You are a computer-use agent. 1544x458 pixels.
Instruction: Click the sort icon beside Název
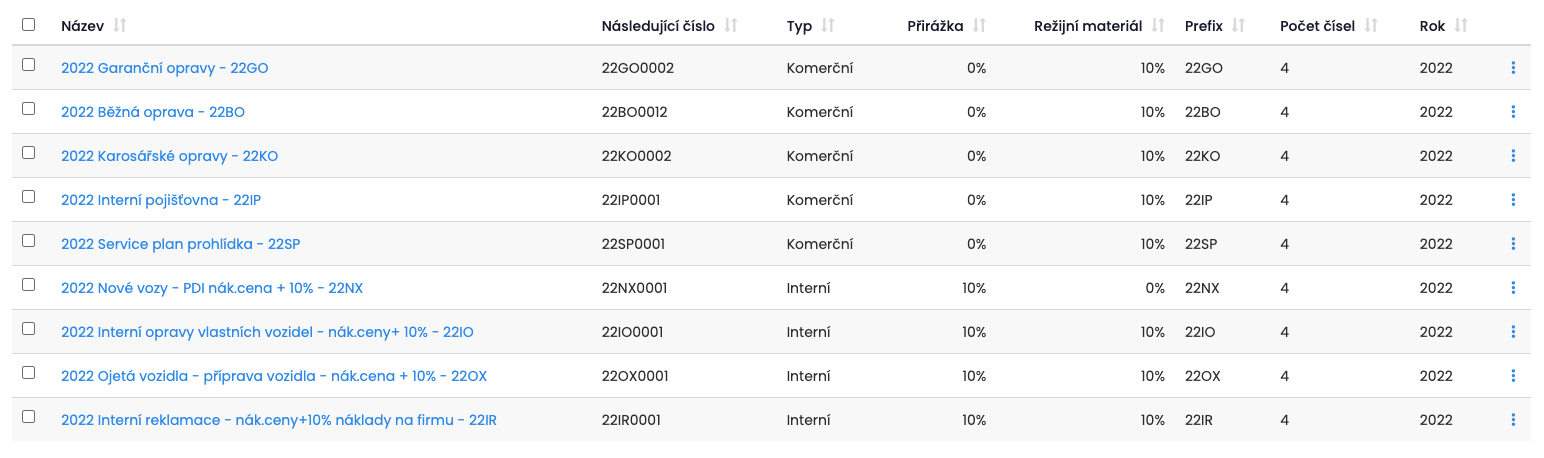pyautogui.click(x=121, y=26)
